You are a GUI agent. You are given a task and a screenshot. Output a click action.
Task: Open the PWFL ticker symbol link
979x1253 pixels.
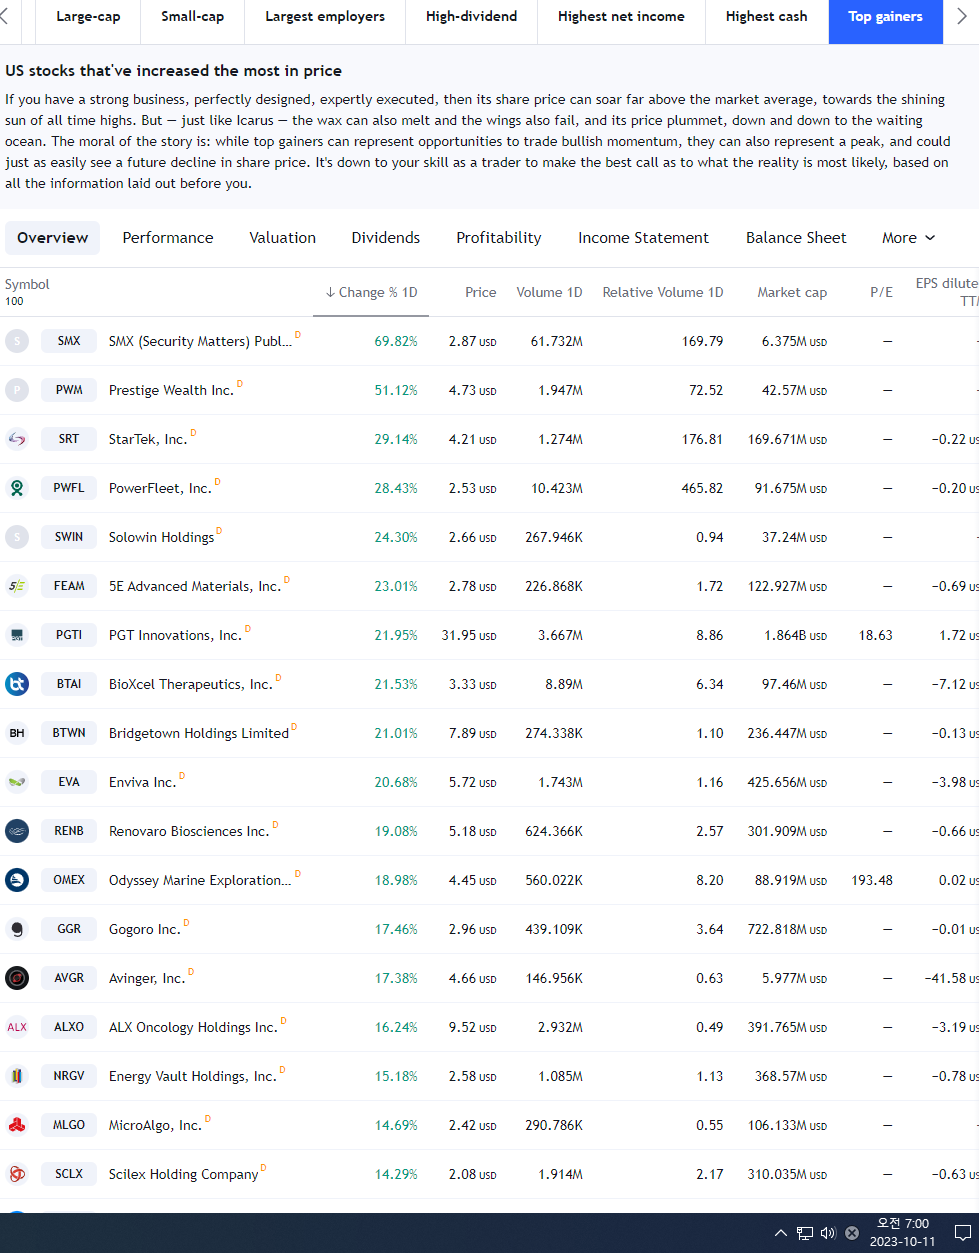point(69,488)
